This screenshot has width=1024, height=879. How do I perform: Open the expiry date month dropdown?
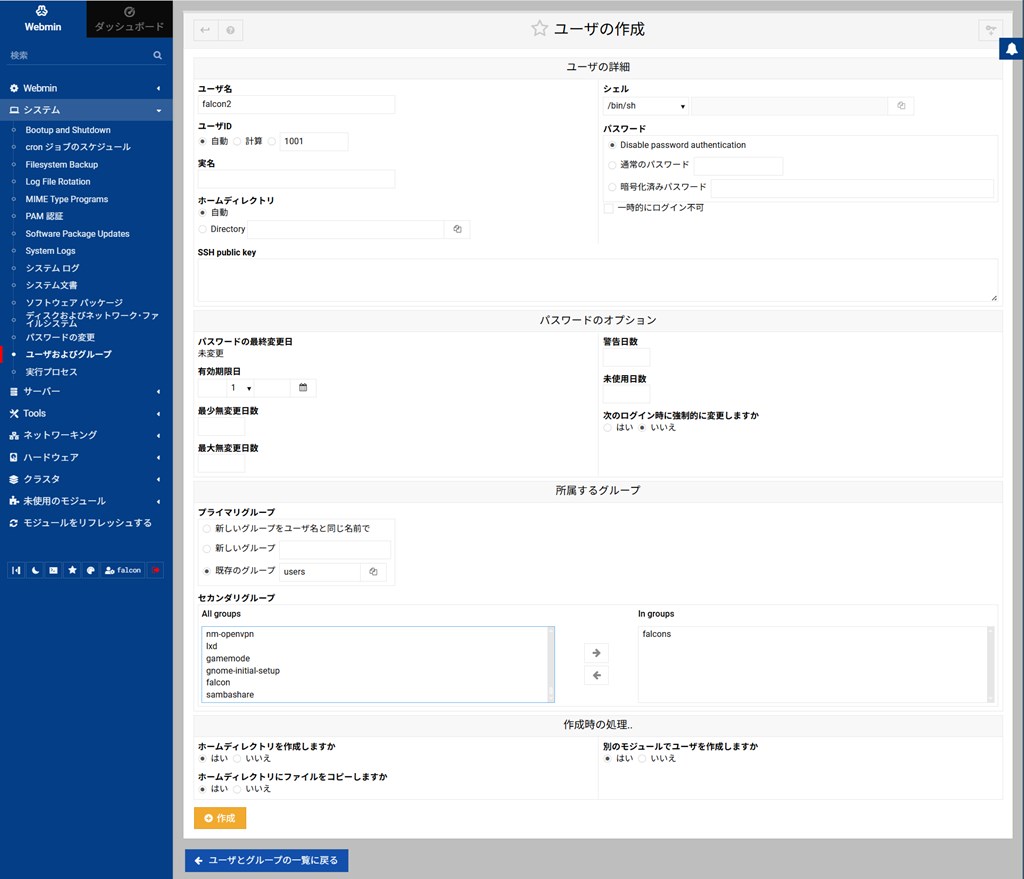pos(241,387)
